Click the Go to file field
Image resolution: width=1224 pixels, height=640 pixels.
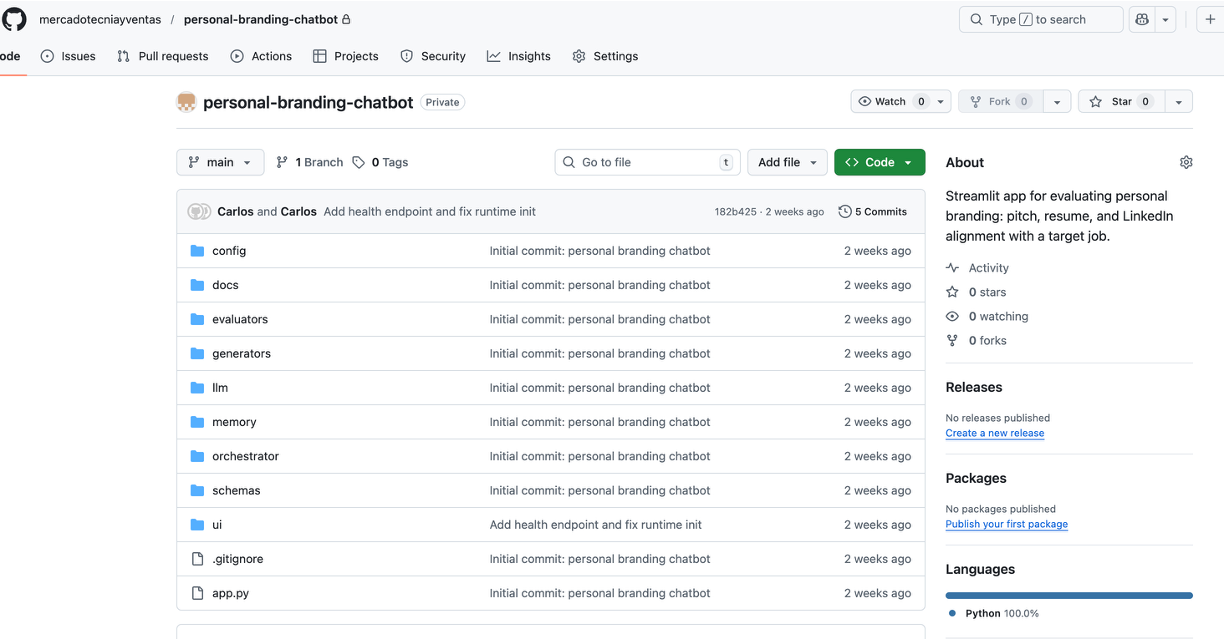click(x=647, y=162)
